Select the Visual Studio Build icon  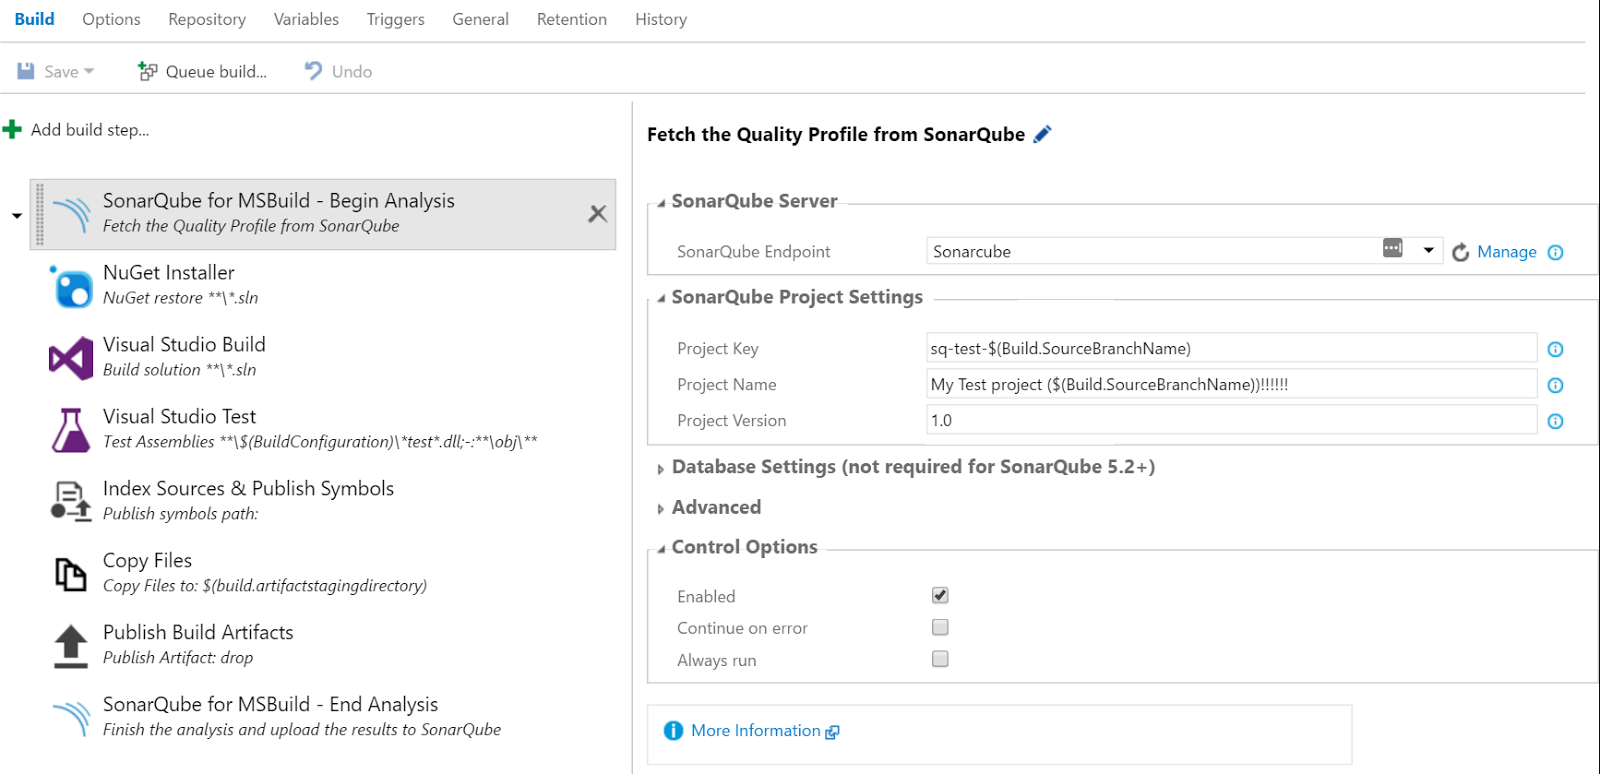pyautogui.click(x=71, y=358)
